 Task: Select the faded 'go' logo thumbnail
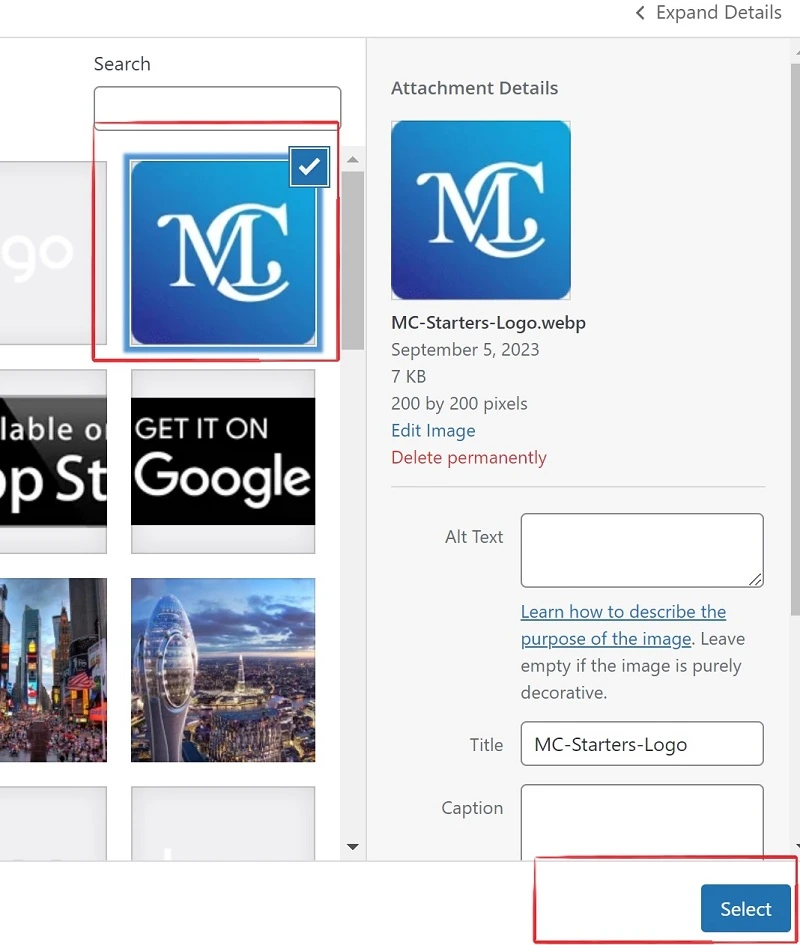[53, 253]
